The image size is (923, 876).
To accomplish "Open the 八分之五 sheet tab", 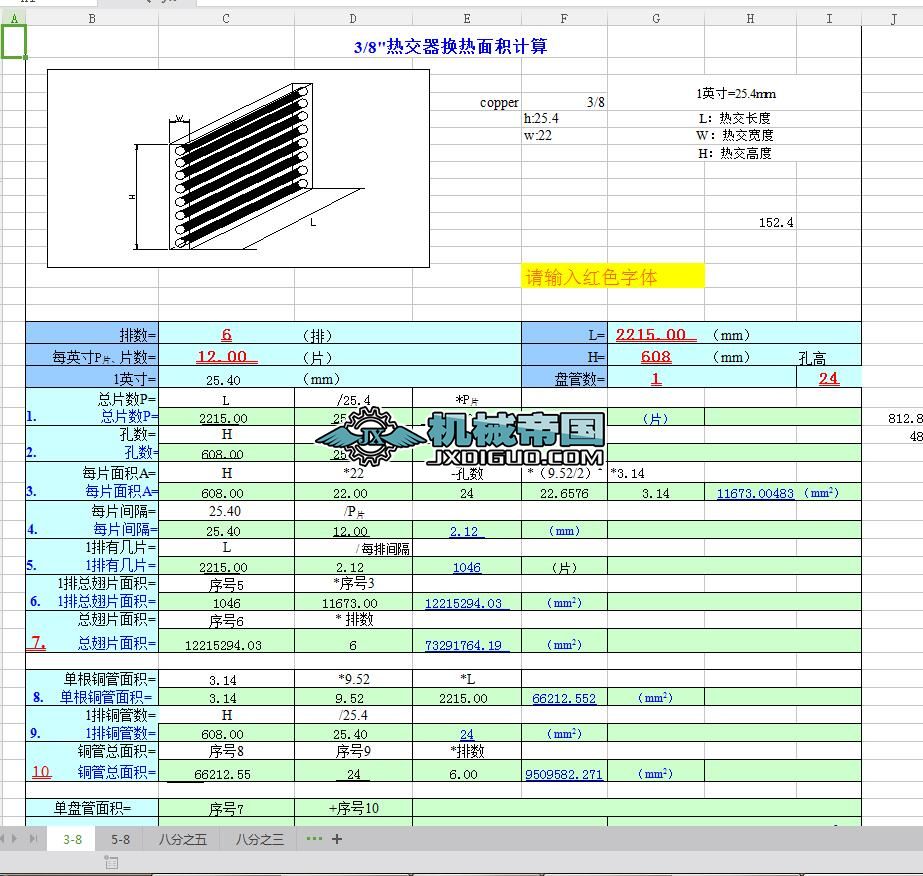I will pos(182,840).
